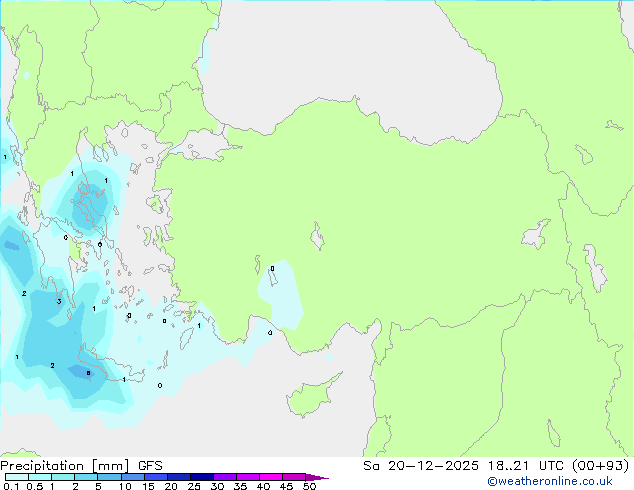The width and height of the screenshot is (634, 490).
Task: Choose the 20–25 mm legend color box
Action: tap(178, 477)
